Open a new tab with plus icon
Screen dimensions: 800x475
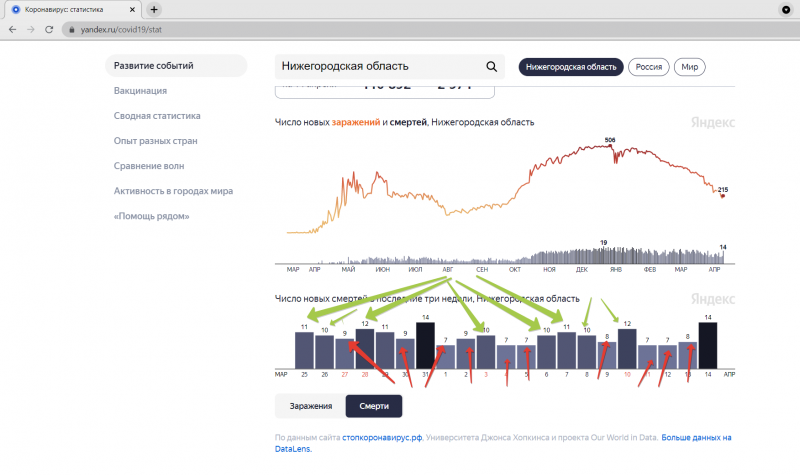pos(154,9)
